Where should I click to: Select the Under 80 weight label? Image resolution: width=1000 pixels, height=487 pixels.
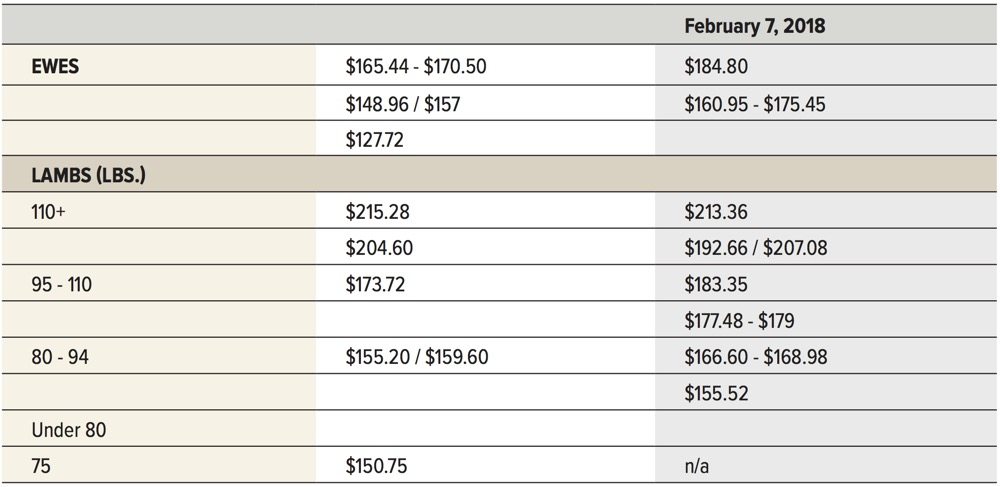pos(69,430)
